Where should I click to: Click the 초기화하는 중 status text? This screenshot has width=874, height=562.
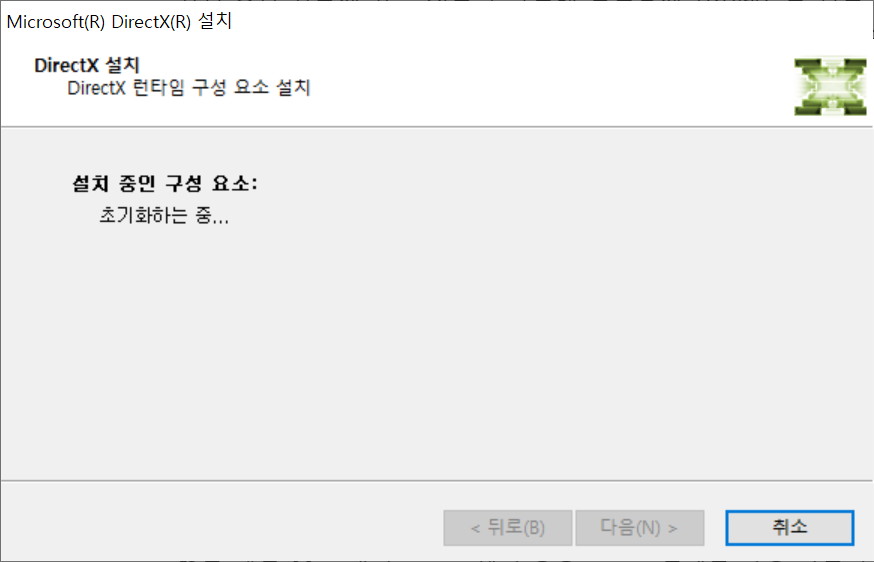pyautogui.click(x=164, y=215)
